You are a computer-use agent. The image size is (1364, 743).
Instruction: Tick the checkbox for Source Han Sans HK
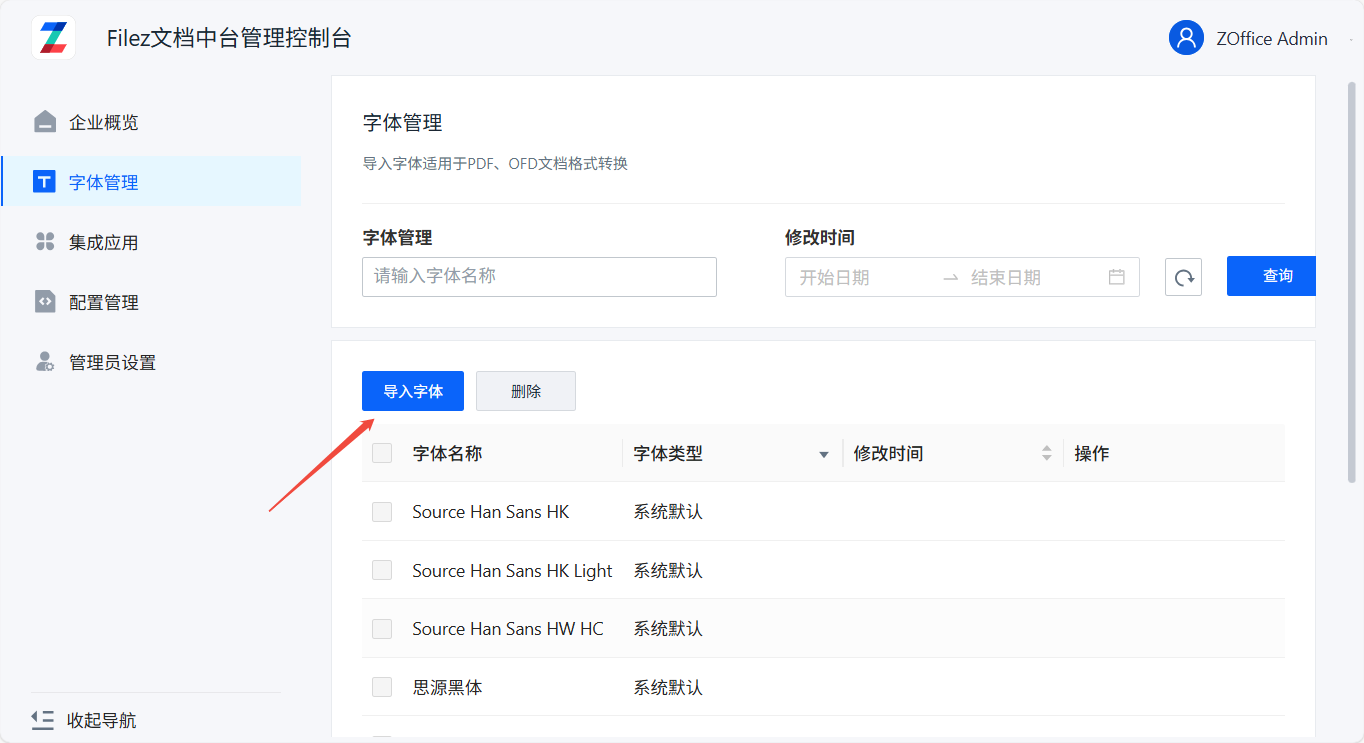click(382, 512)
